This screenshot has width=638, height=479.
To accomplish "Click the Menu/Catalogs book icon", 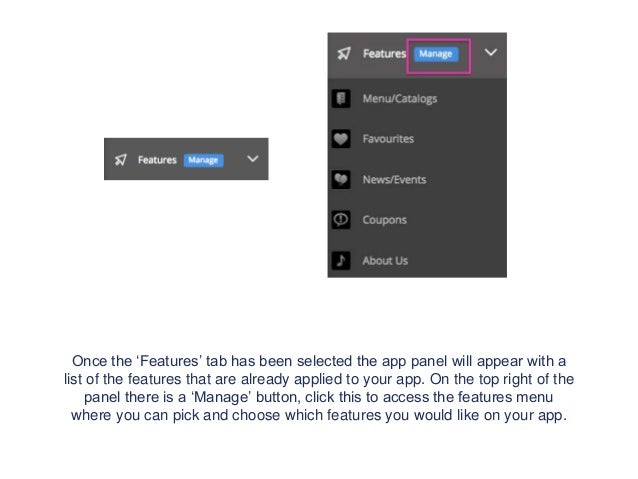I will tap(341, 99).
